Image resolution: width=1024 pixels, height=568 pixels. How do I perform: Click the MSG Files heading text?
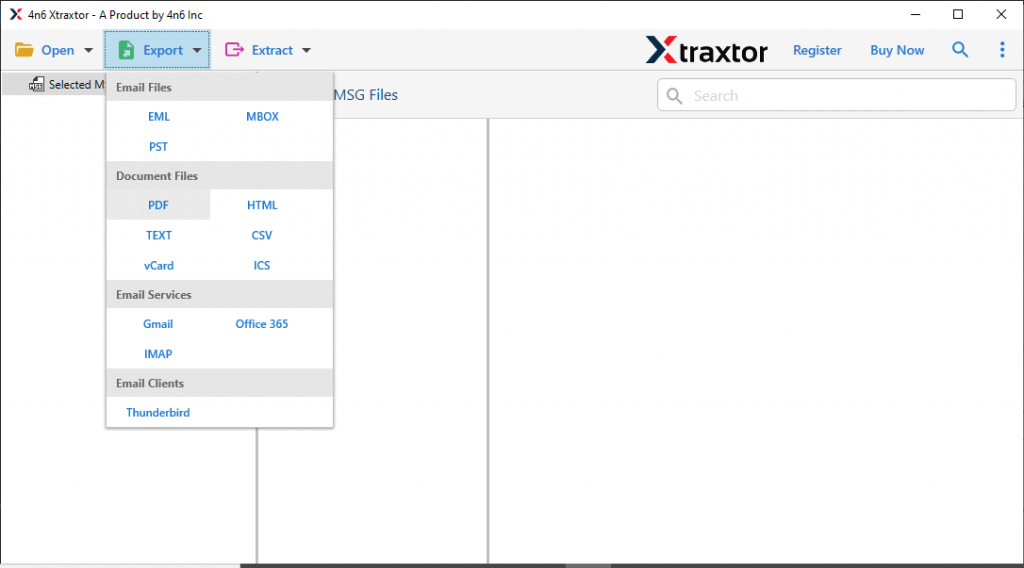[x=366, y=95]
